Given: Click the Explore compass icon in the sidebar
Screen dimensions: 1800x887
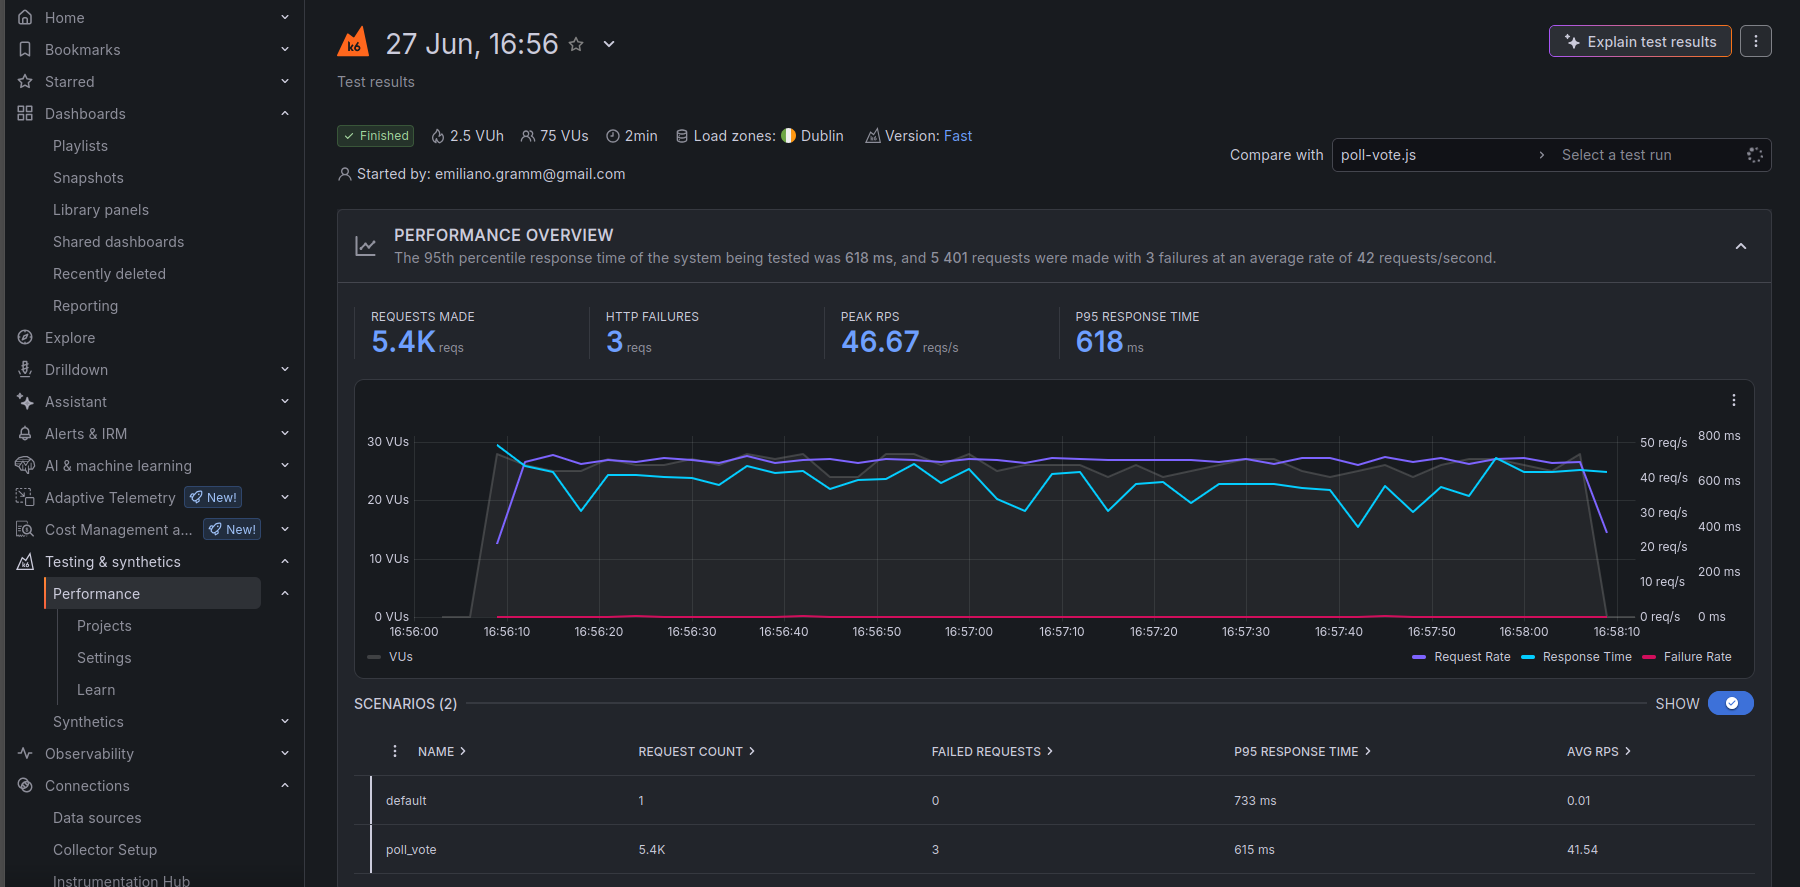Looking at the screenshot, I should tap(25, 338).
